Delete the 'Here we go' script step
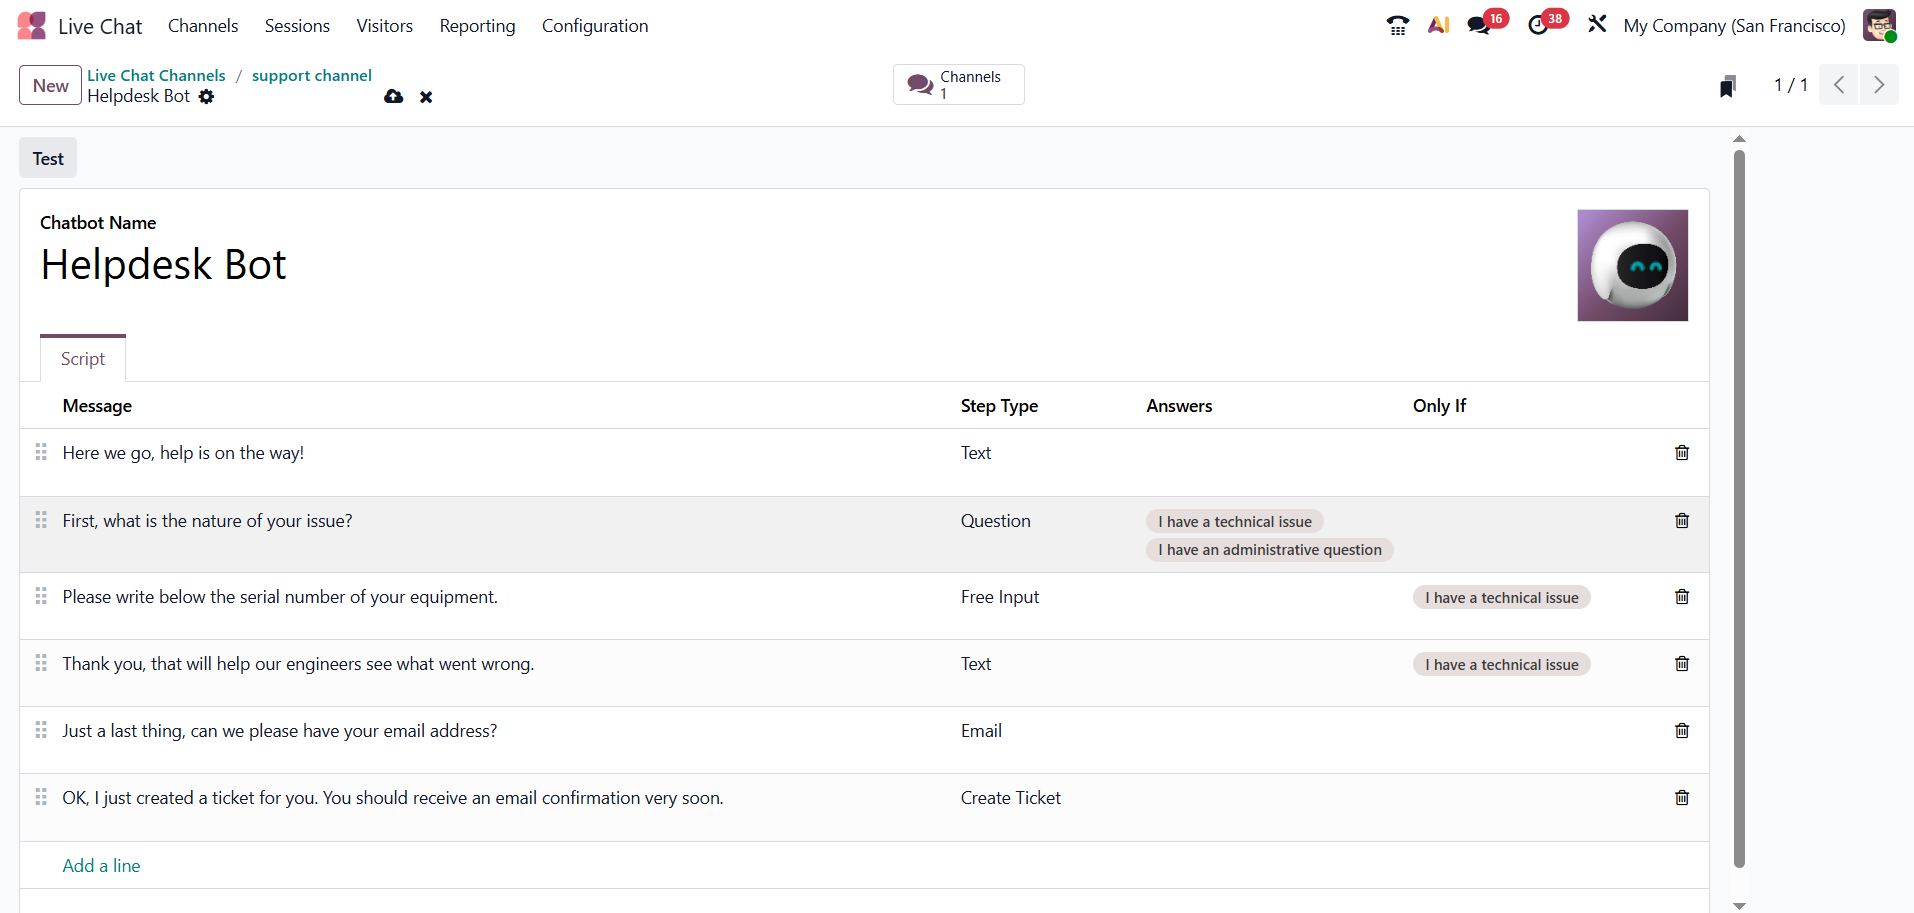1914x913 pixels. tap(1681, 453)
